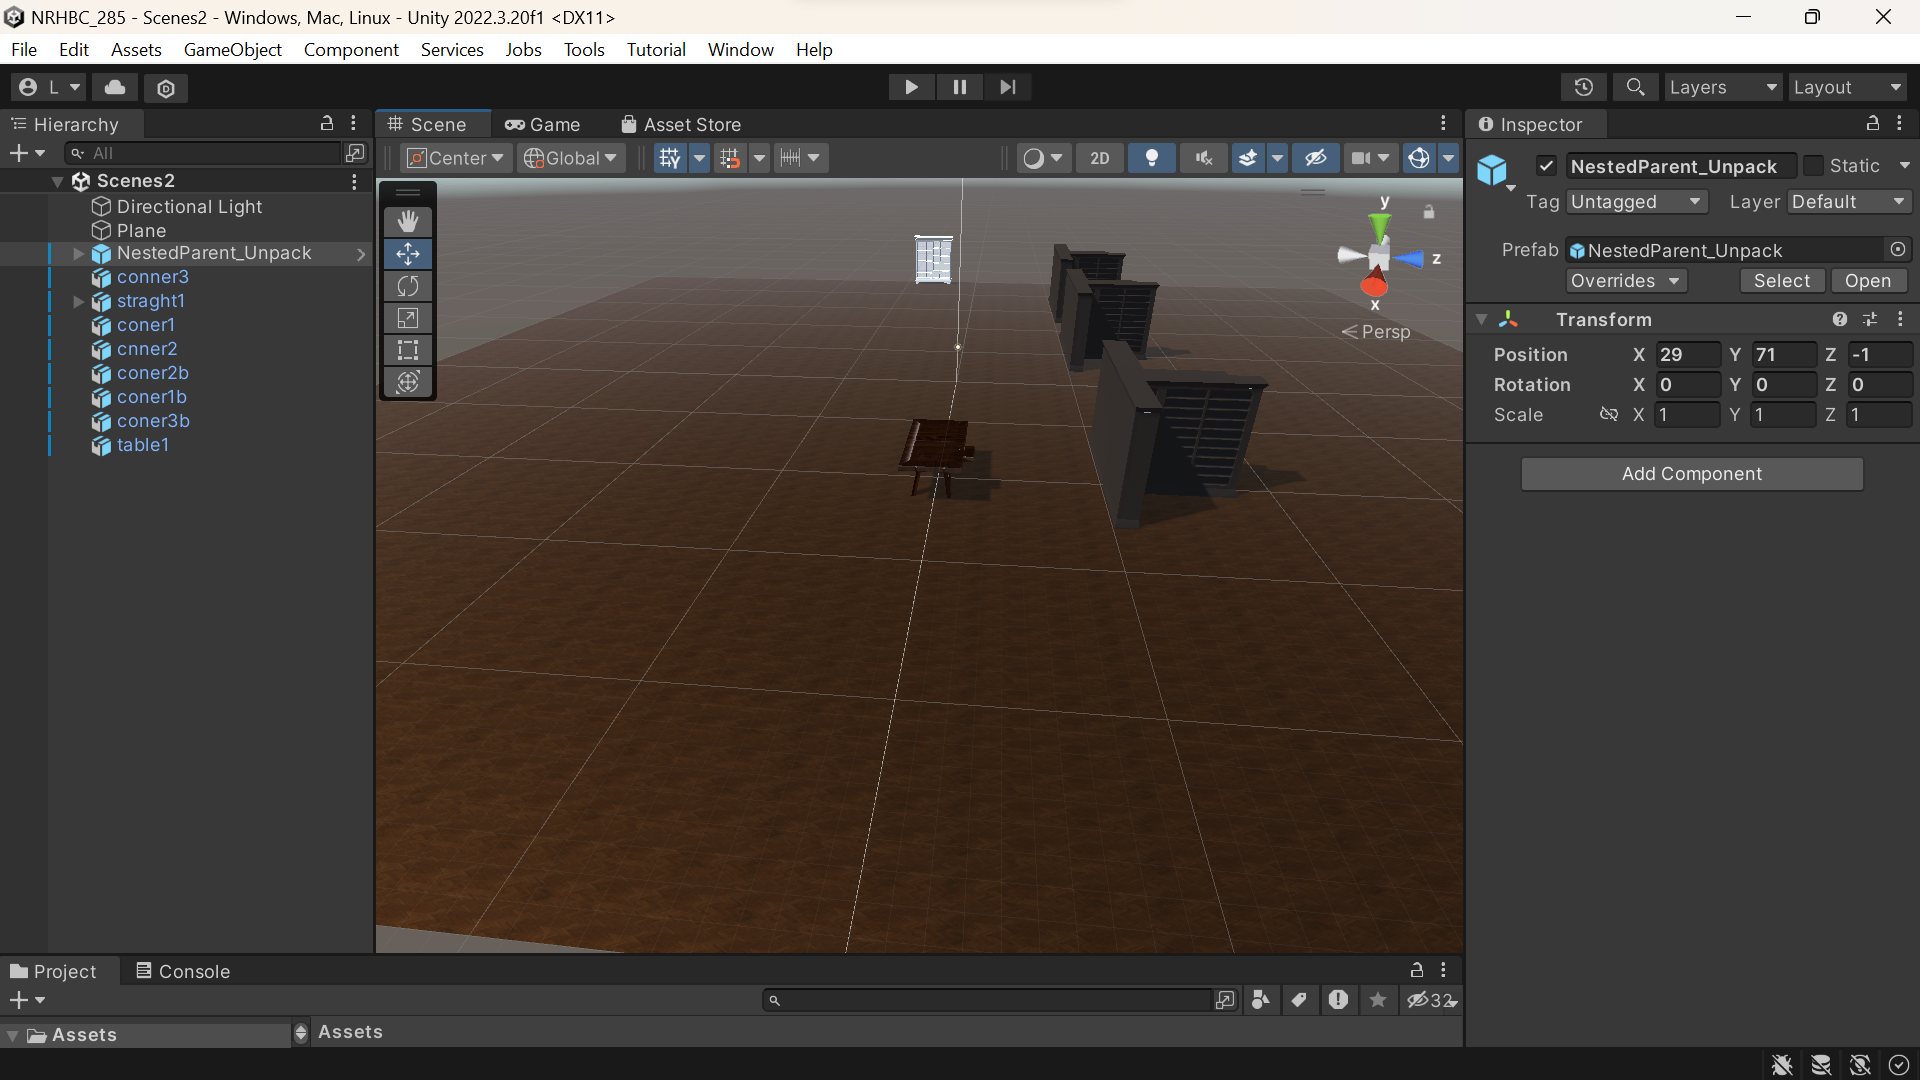Click the prefab Select button

tap(1782, 281)
